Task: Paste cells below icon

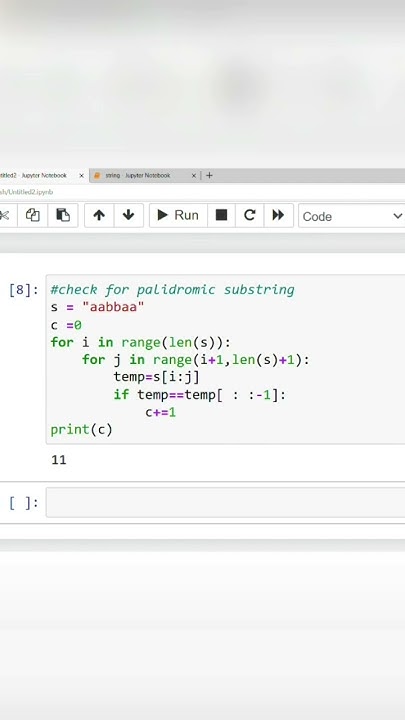Action: click(62, 215)
